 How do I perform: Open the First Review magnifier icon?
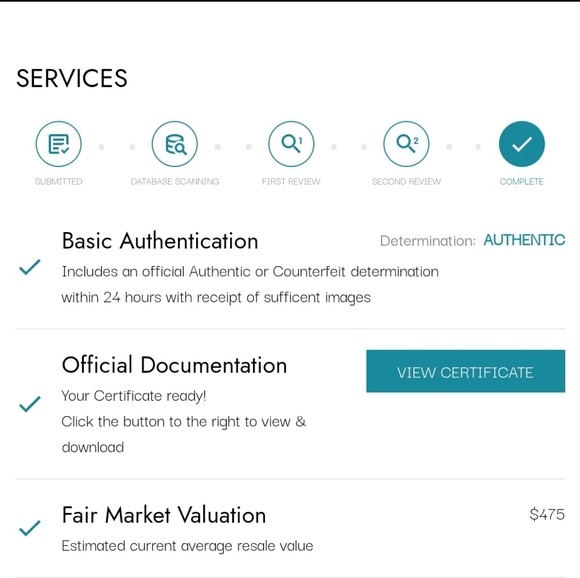(x=291, y=144)
